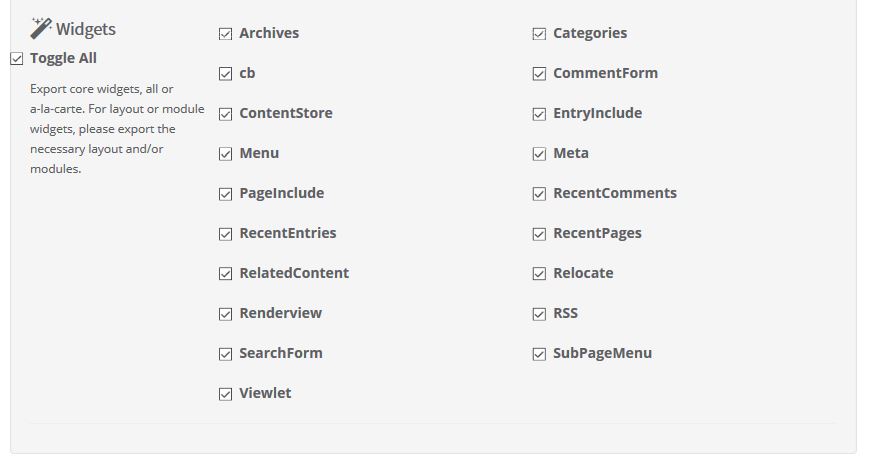Uncheck the Viewlet widget
Image resolution: width=869 pixels, height=464 pixels.
click(x=226, y=394)
